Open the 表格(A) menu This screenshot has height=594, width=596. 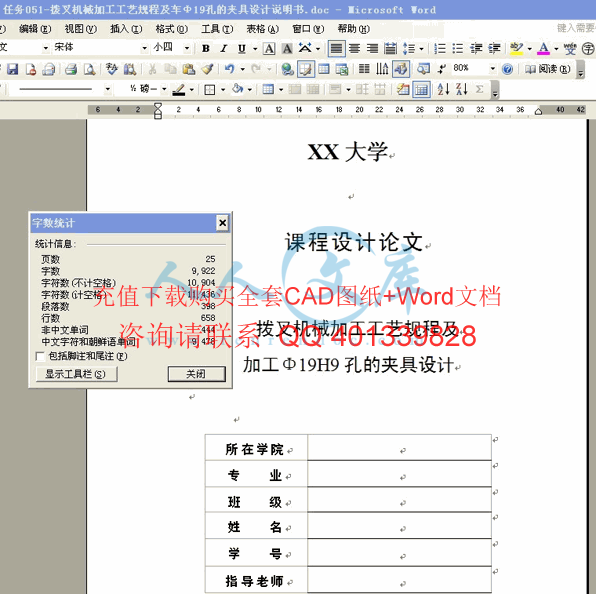pos(263,29)
